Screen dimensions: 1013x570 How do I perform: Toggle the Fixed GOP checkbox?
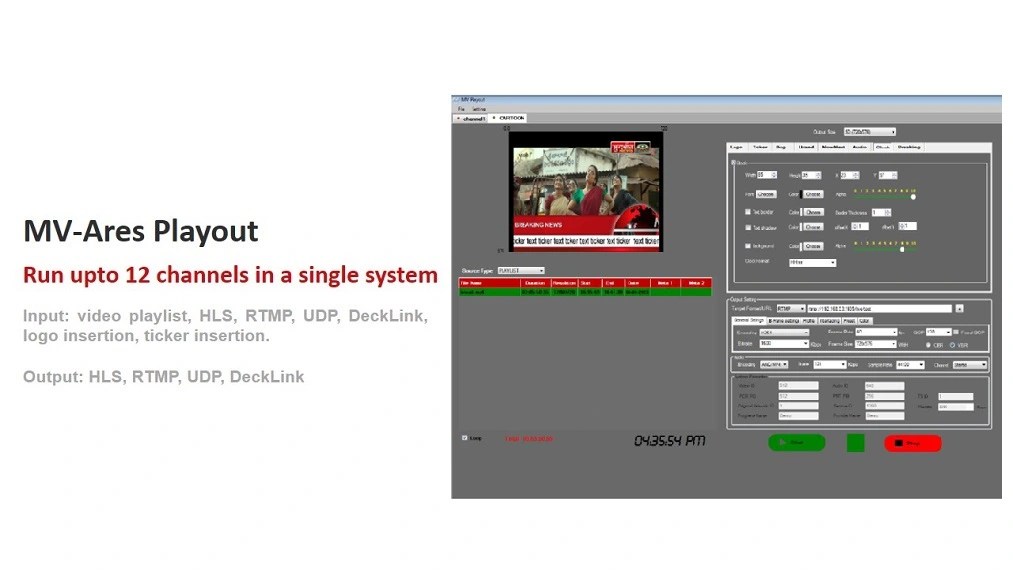click(956, 332)
